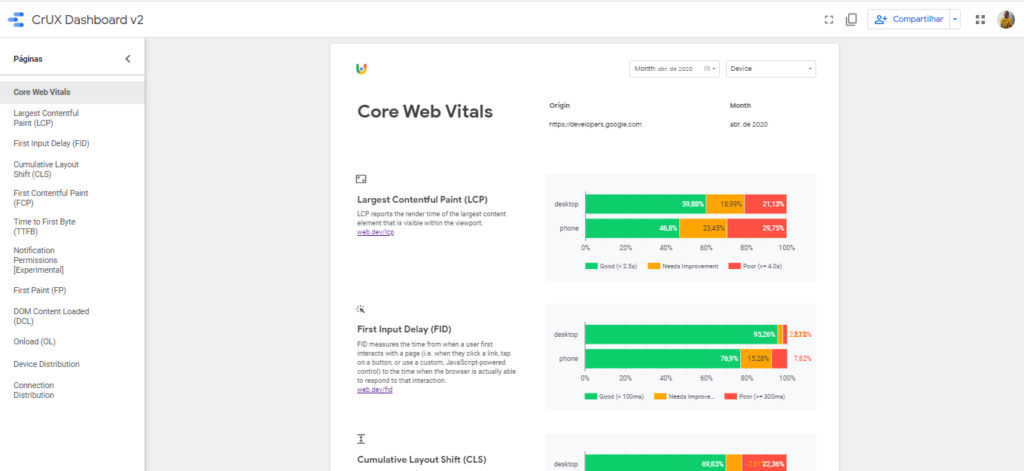Open the Compartilhar dropdown arrow
Viewport: 1024px width, 471px height.
click(x=955, y=20)
